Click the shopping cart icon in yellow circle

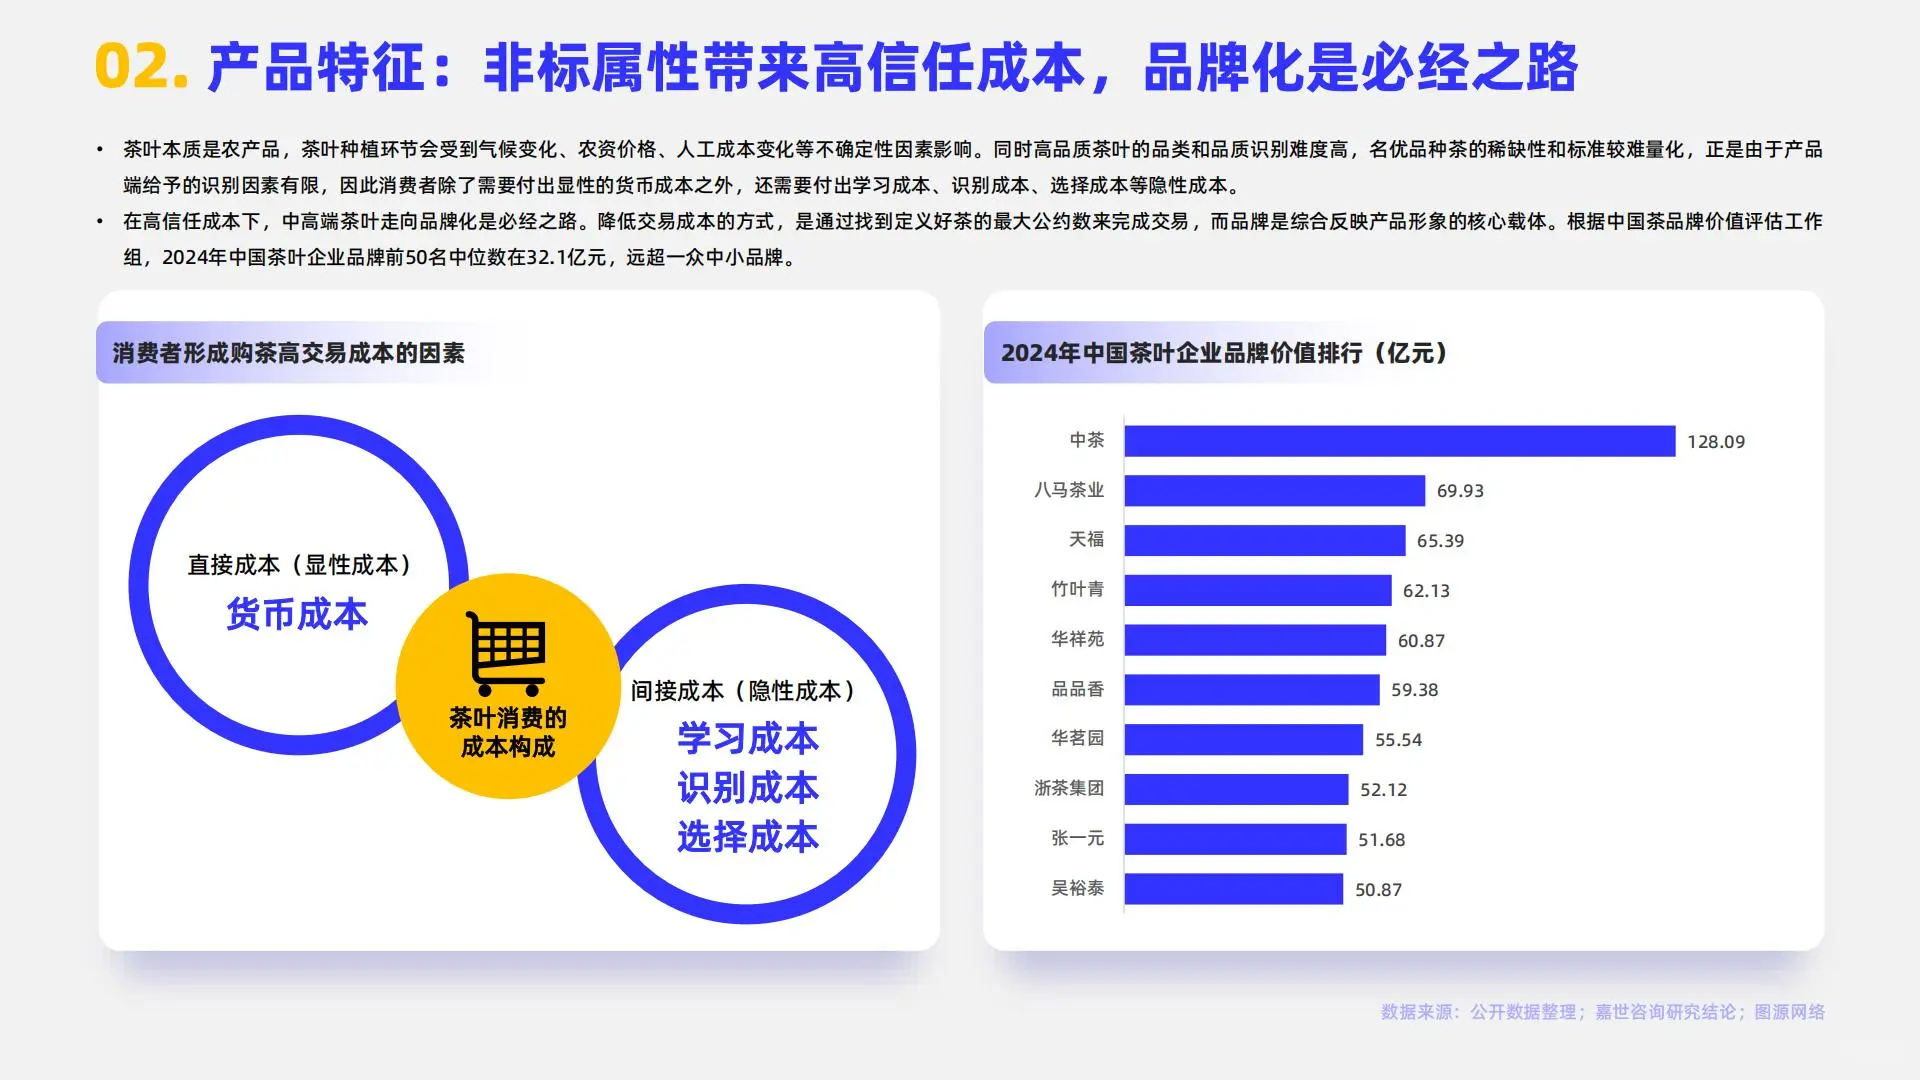[x=508, y=653]
